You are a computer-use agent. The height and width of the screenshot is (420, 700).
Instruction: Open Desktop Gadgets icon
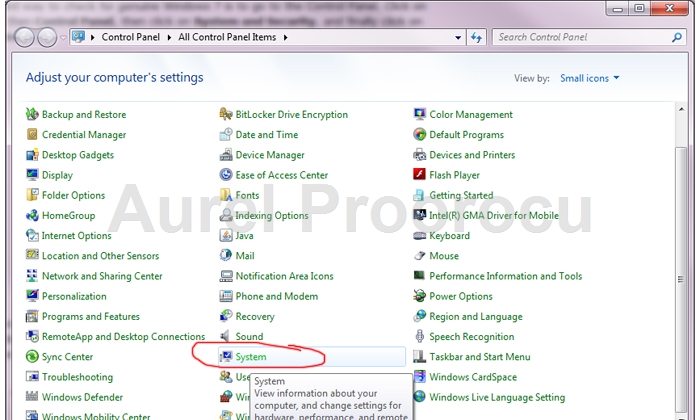(32, 155)
